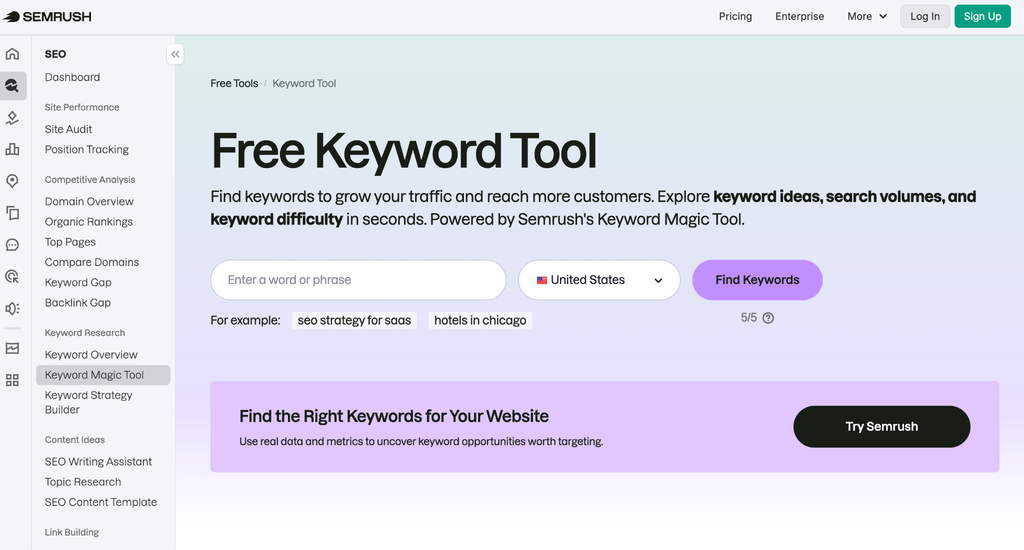The height and width of the screenshot is (550, 1024).
Task: Open Pricing in the top navigation
Action: click(x=735, y=16)
